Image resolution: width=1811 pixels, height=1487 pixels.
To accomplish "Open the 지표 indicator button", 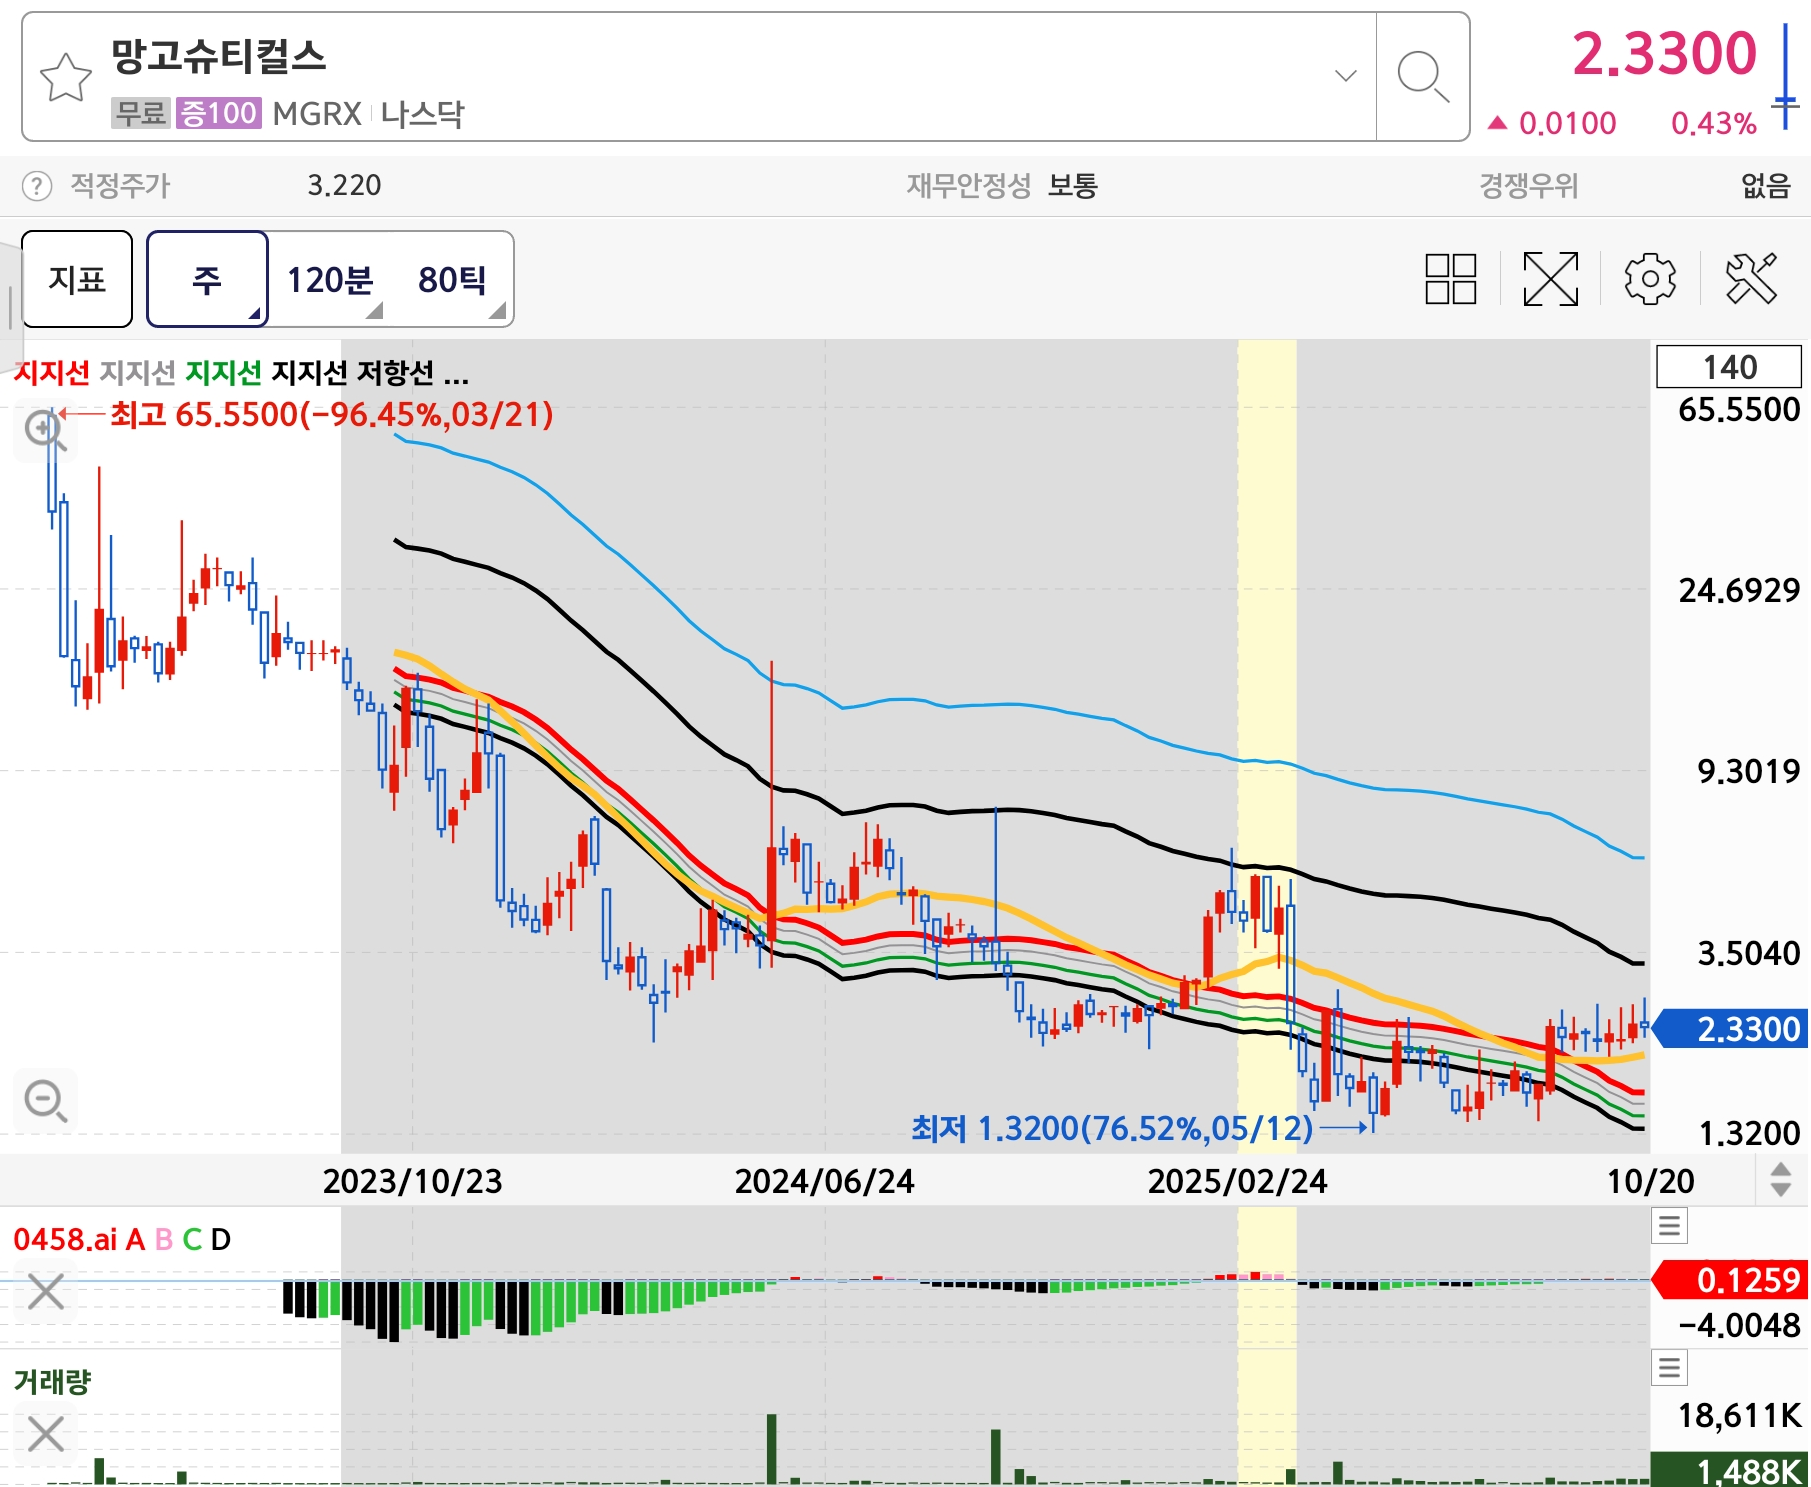I will tap(77, 279).
